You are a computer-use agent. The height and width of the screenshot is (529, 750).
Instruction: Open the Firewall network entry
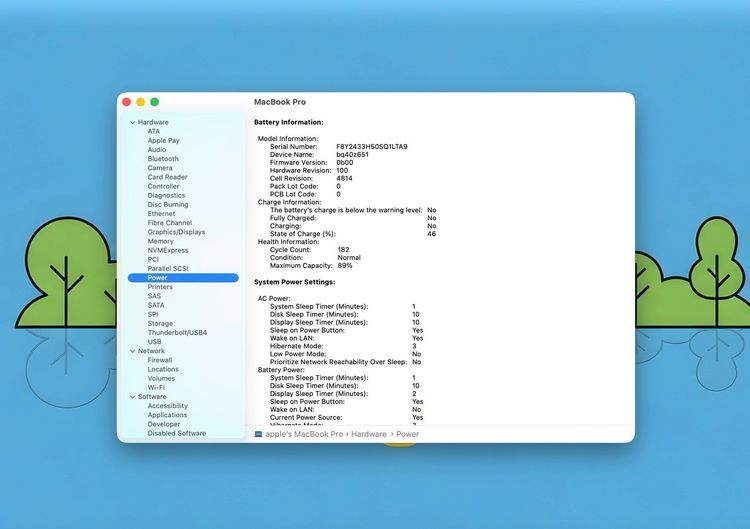click(x=160, y=360)
